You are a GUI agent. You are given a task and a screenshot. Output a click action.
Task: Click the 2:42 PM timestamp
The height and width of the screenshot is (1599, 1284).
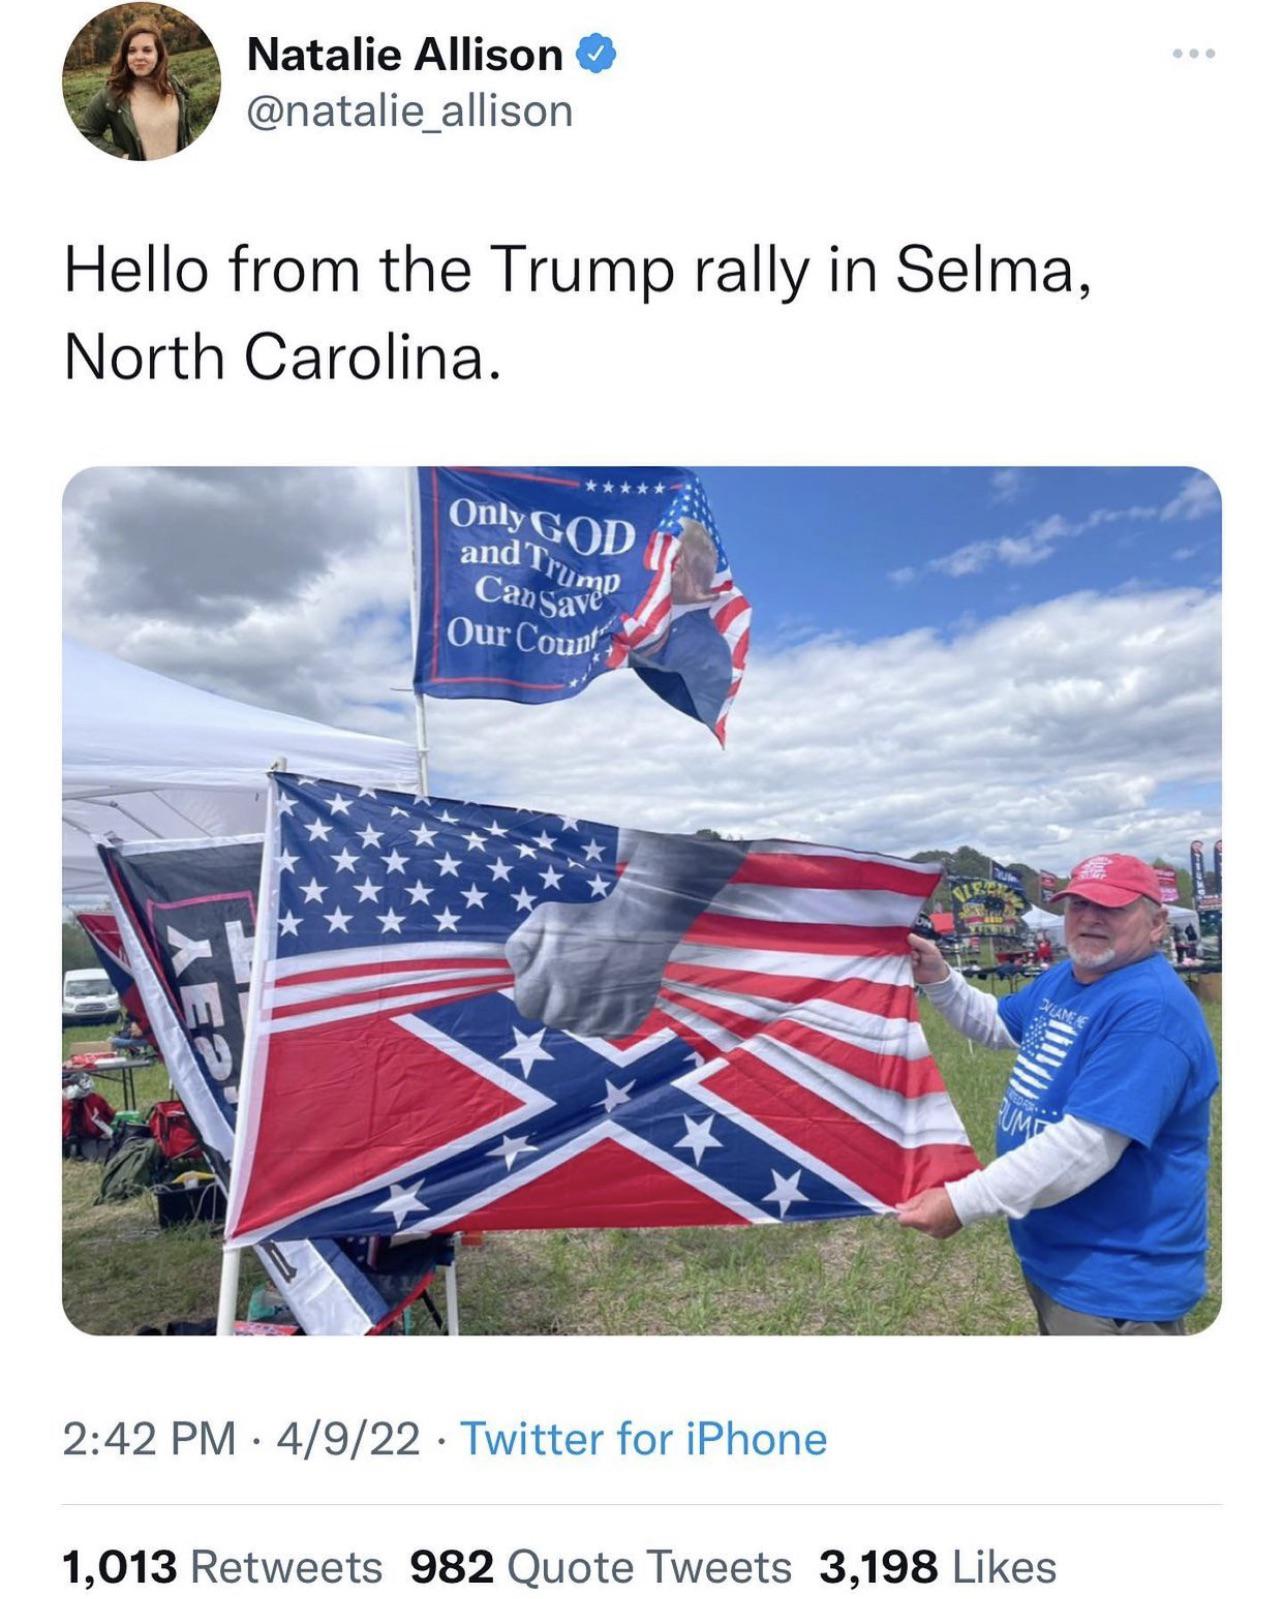click(150, 1439)
